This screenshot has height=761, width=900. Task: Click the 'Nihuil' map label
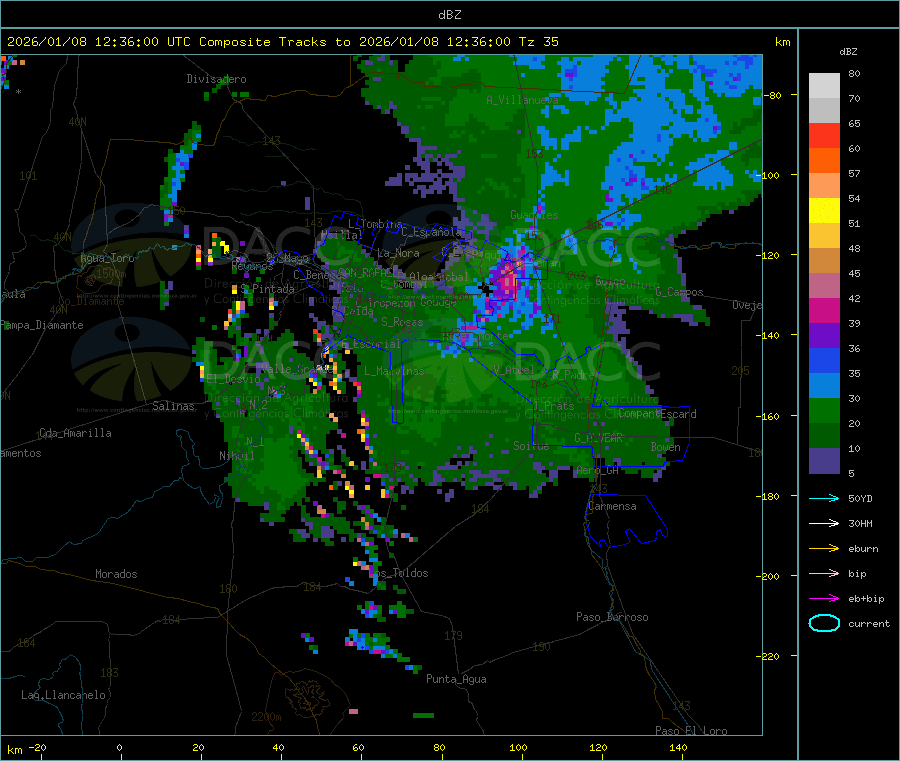237,456
